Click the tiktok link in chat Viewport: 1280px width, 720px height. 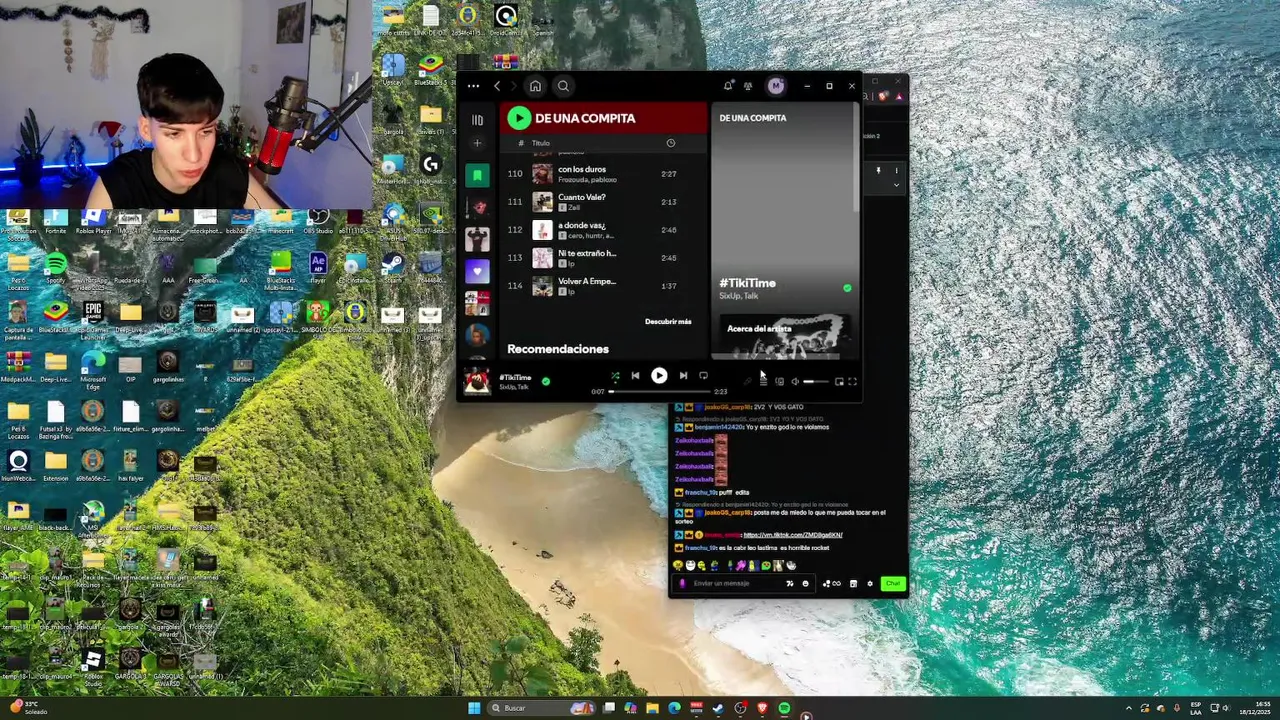[793, 535]
